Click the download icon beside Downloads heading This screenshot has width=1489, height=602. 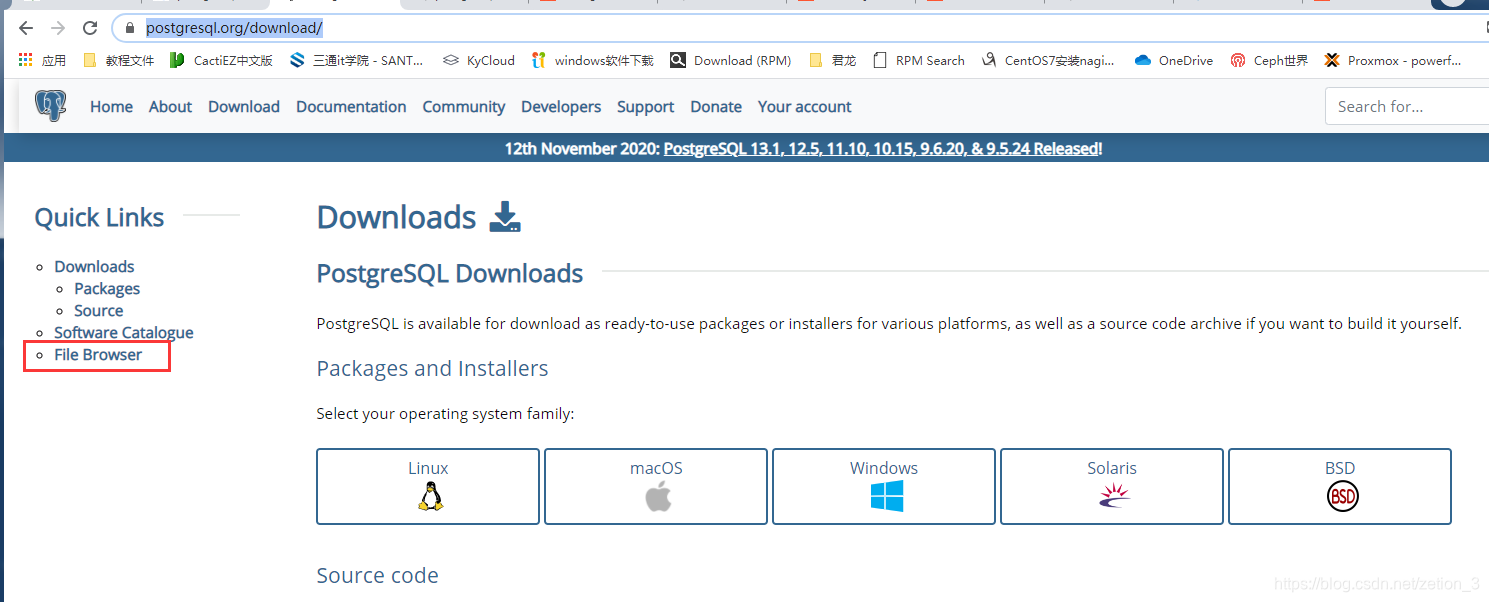[x=505, y=217]
